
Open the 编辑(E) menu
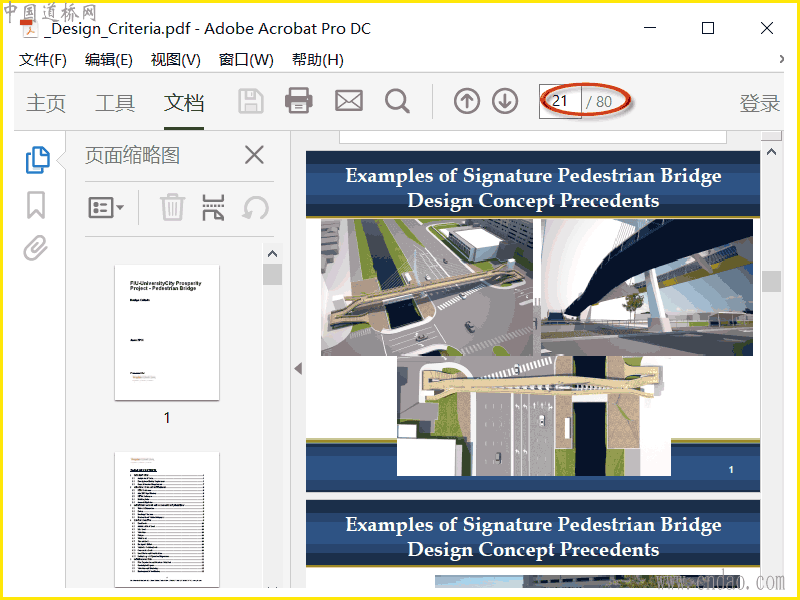(109, 60)
